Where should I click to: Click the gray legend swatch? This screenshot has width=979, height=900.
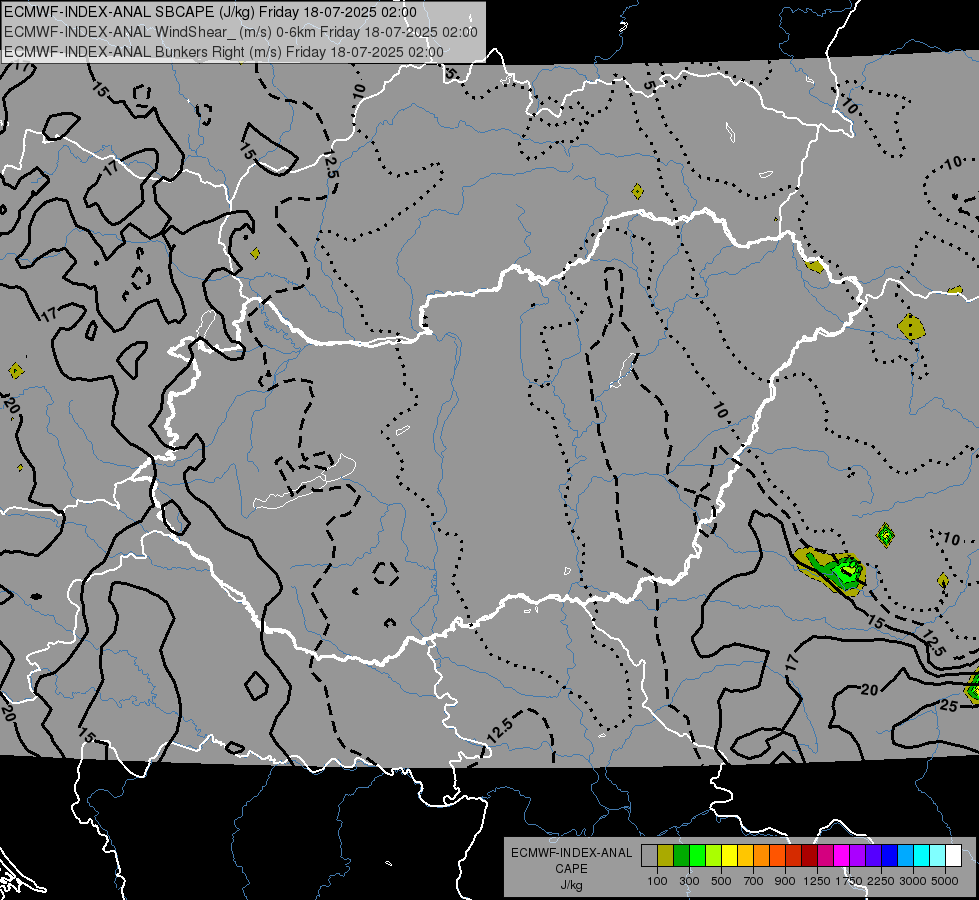coord(649,855)
